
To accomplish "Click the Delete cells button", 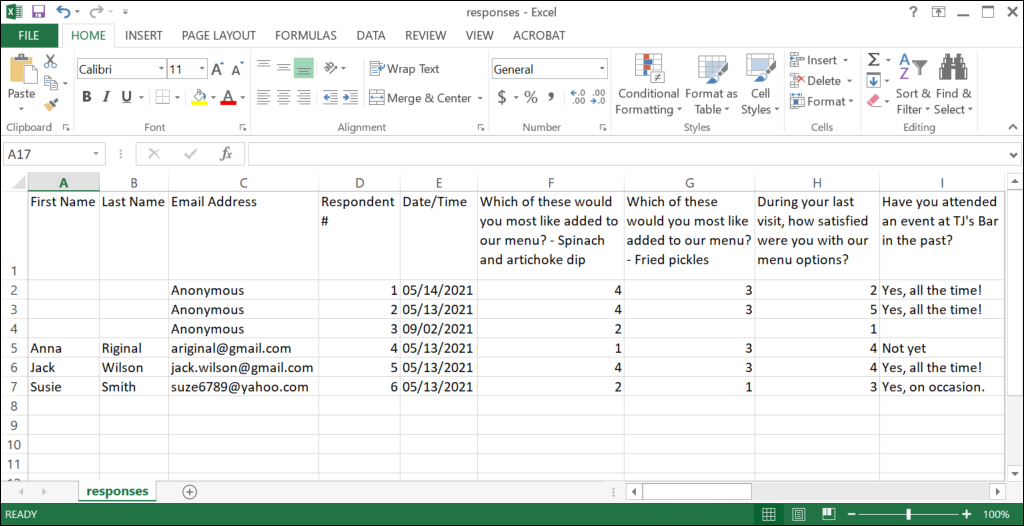I will pos(822,81).
